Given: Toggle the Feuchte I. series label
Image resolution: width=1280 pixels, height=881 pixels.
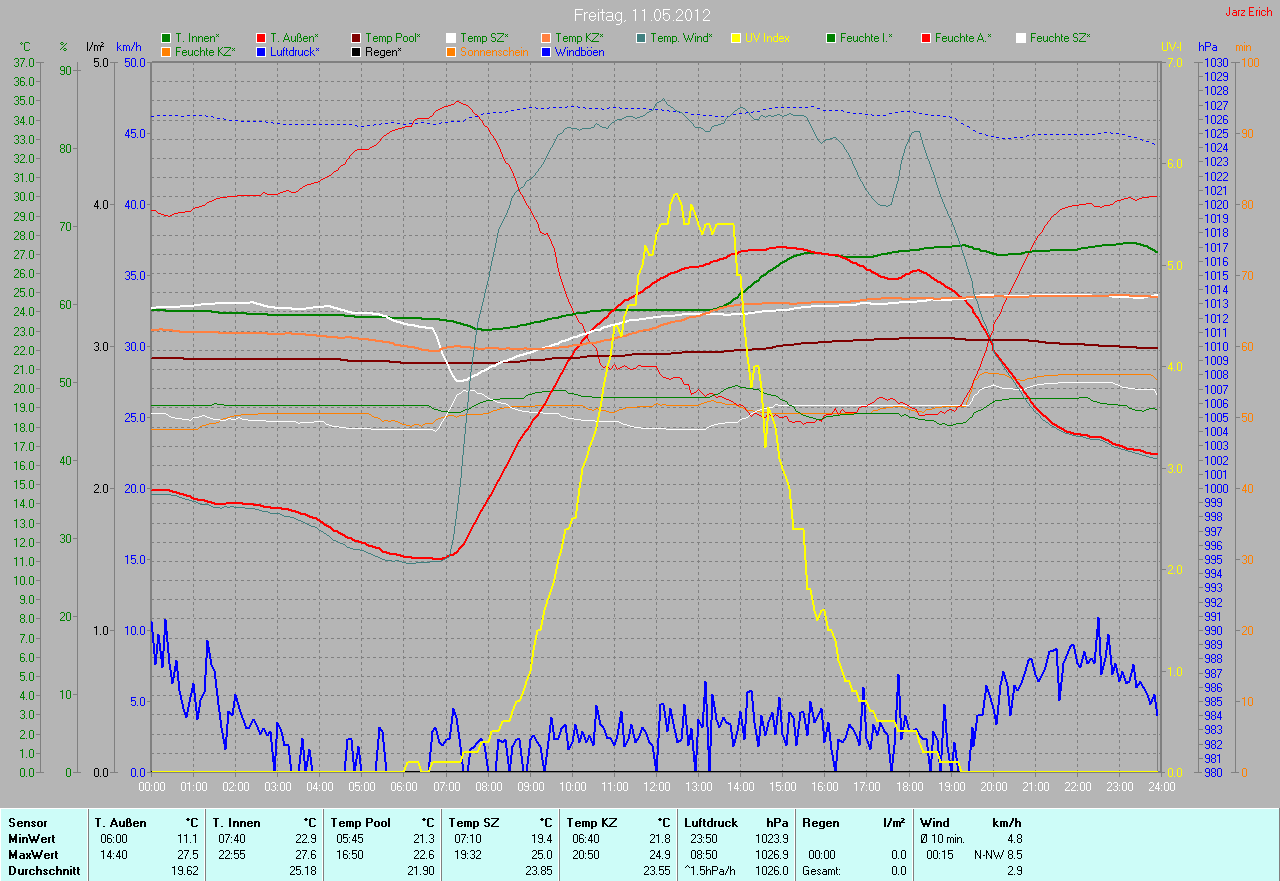Looking at the screenshot, I should 866,38.
